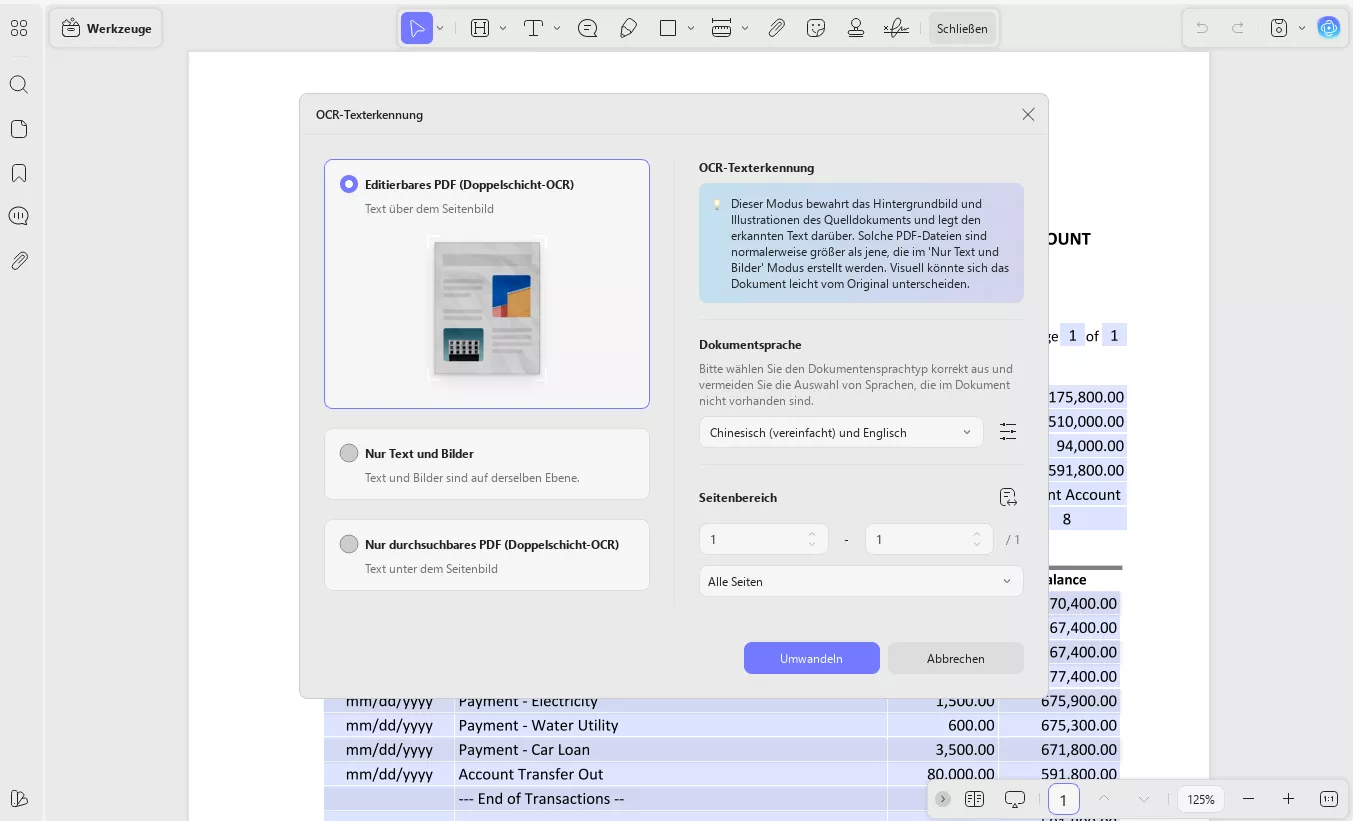The width and height of the screenshot is (1353, 821).
Task: Open the attachments paperclip in sidebar
Action: [x=19, y=261]
